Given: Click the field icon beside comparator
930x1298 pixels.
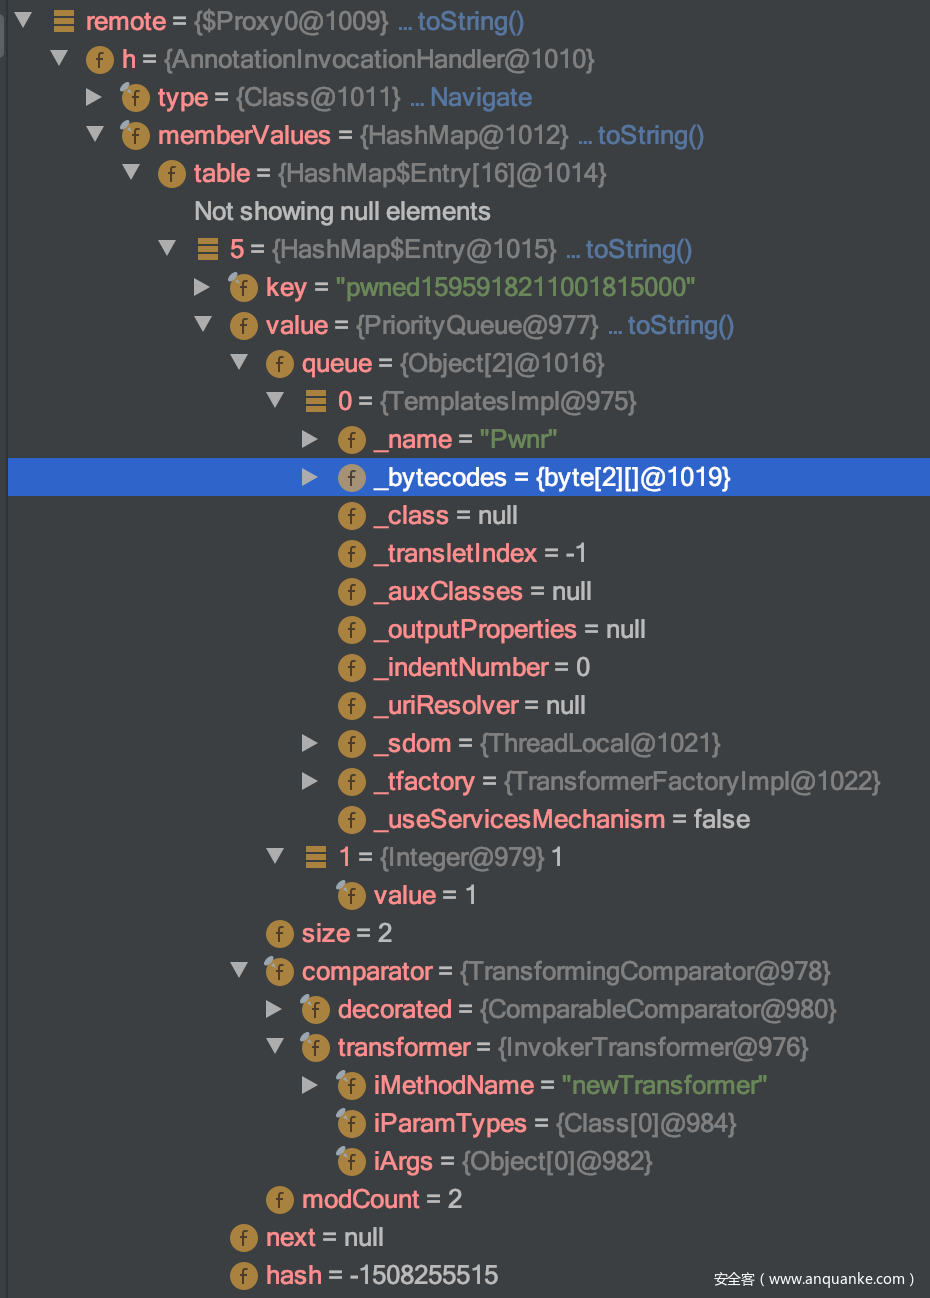Looking at the screenshot, I should click(x=279, y=971).
